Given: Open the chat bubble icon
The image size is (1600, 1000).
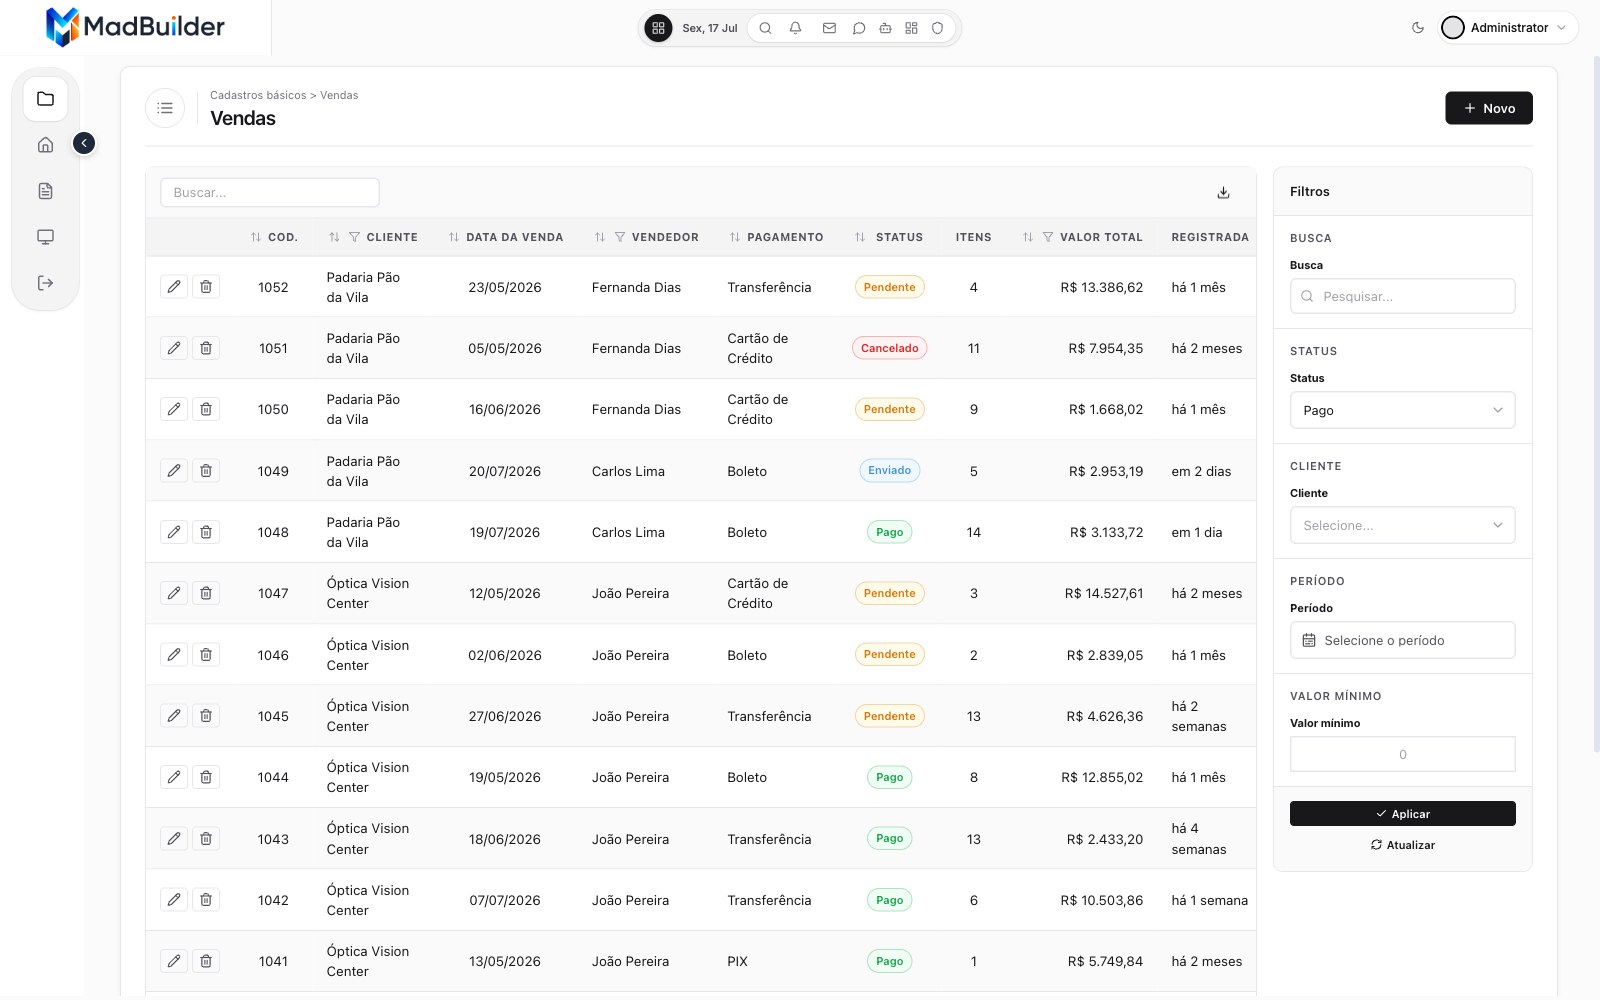Looking at the screenshot, I should click(858, 28).
